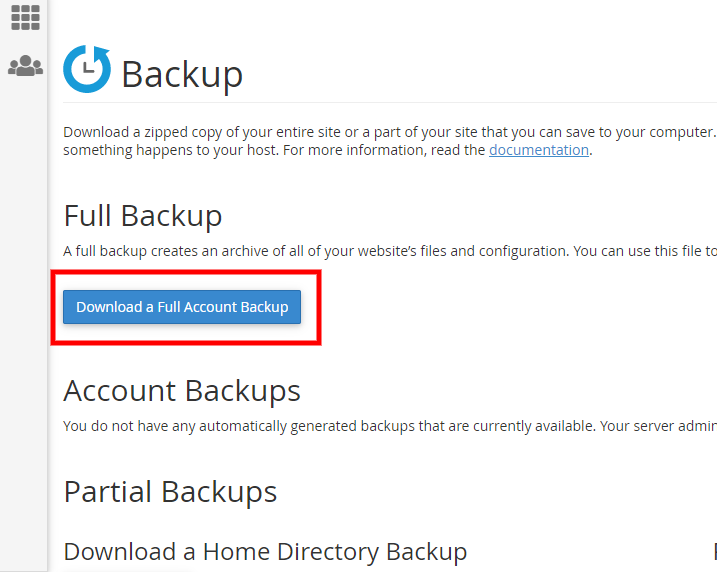The image size is (717, 572).
Task: Click the phrase "For more information, read the"
Action: point(384,150)
